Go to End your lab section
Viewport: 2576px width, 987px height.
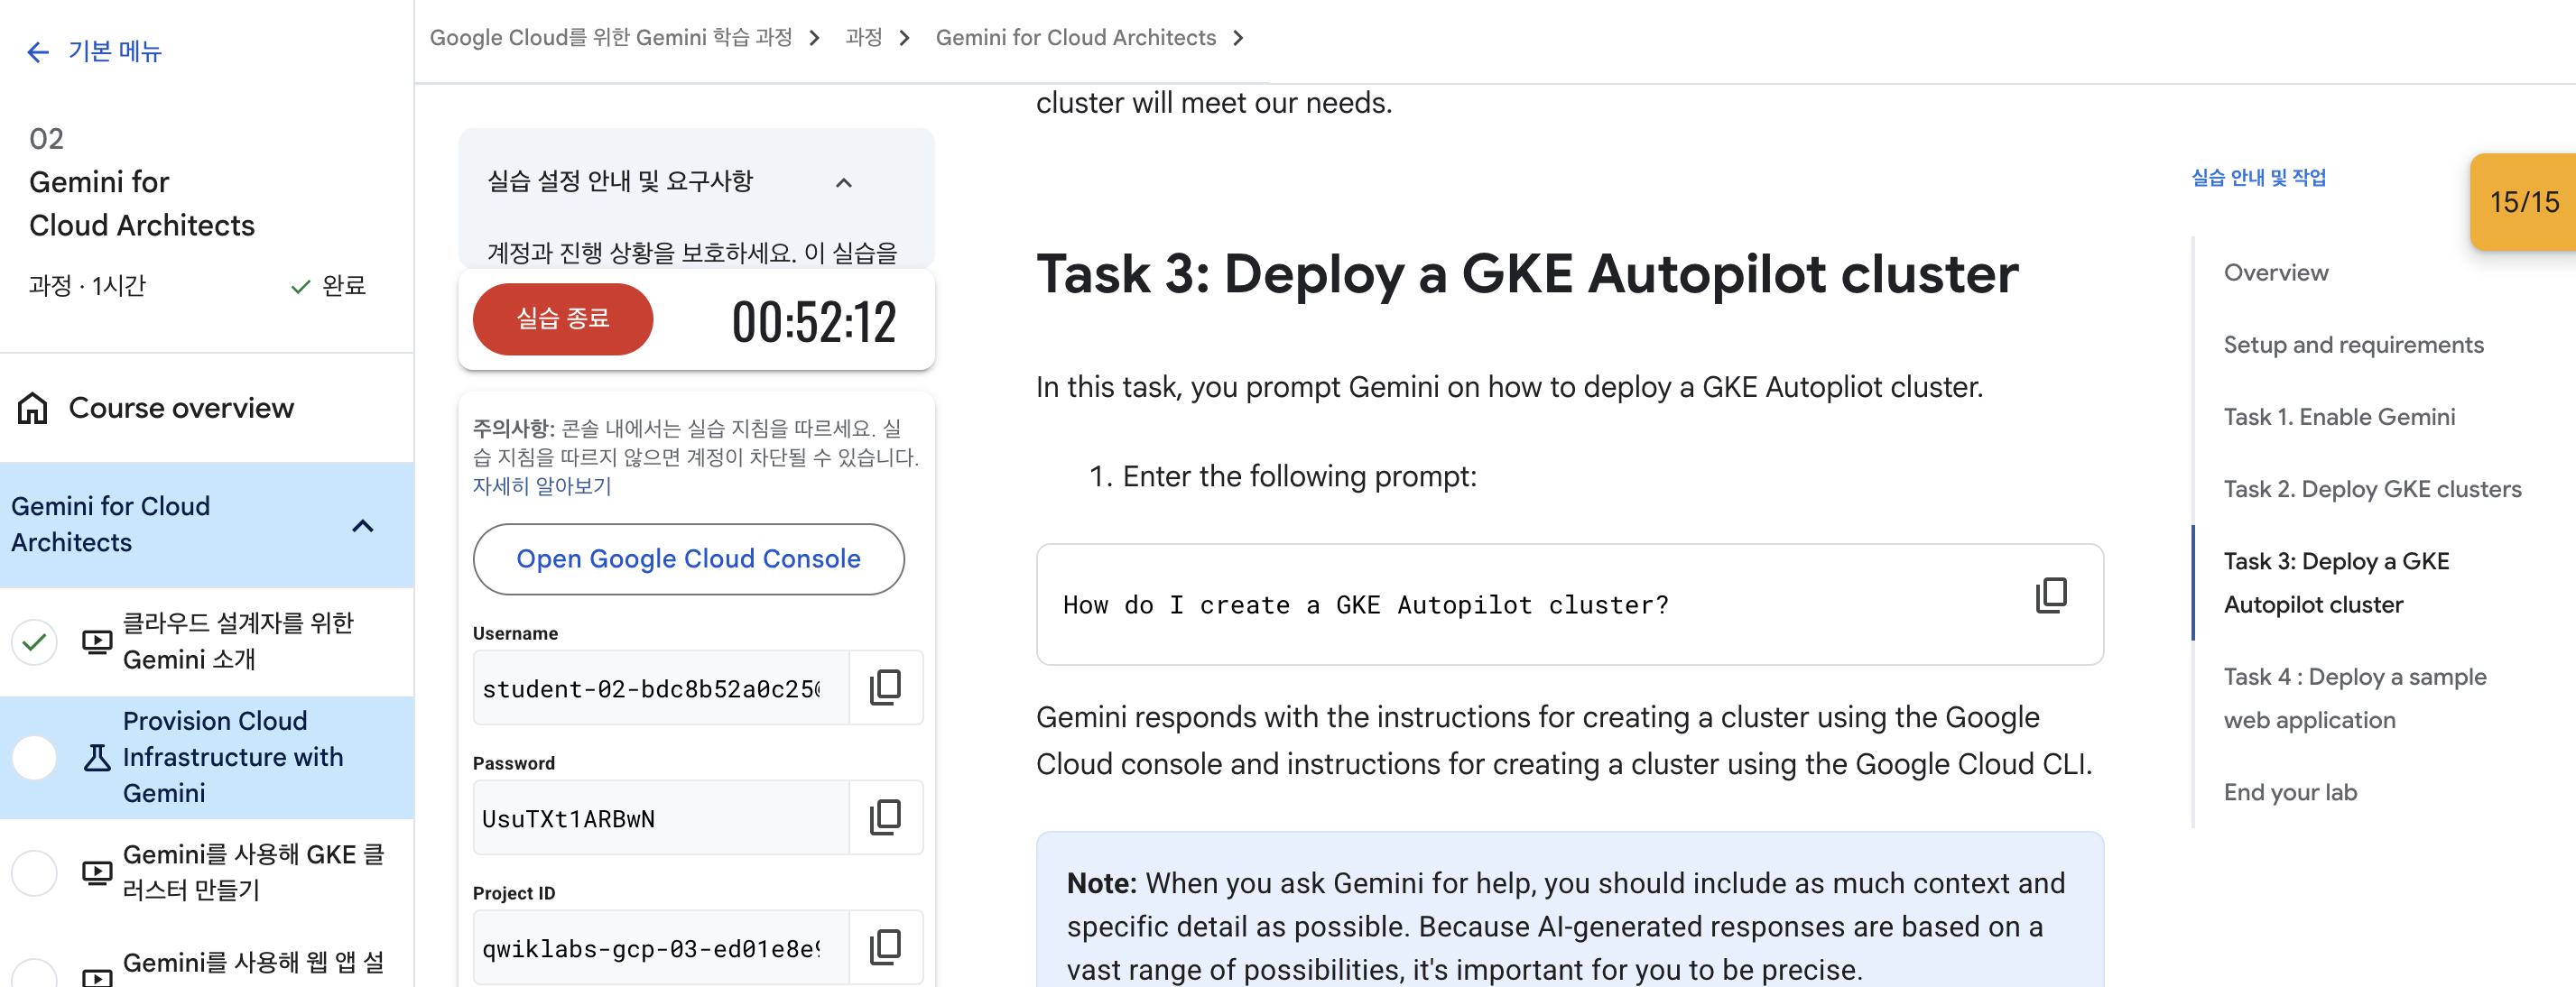click(2289, 793)
